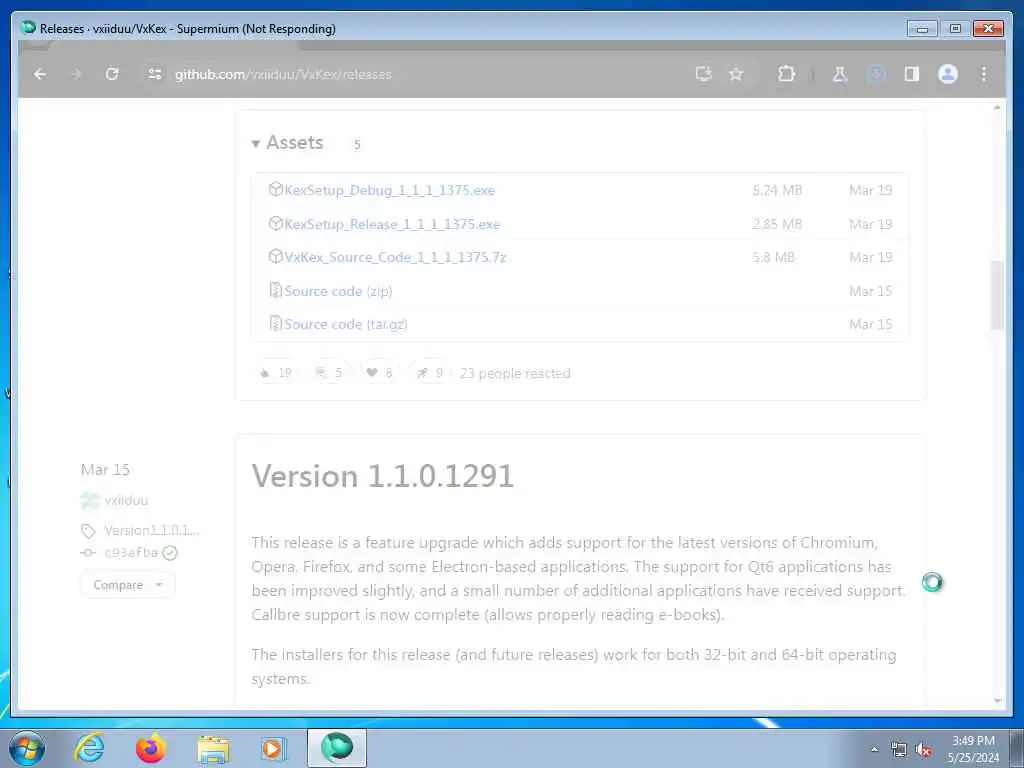The height and width of the screenshot is (768, 1024).
Task: Click the heart reaction with 8
Action: pyautogui.click(x=379, y=373)
